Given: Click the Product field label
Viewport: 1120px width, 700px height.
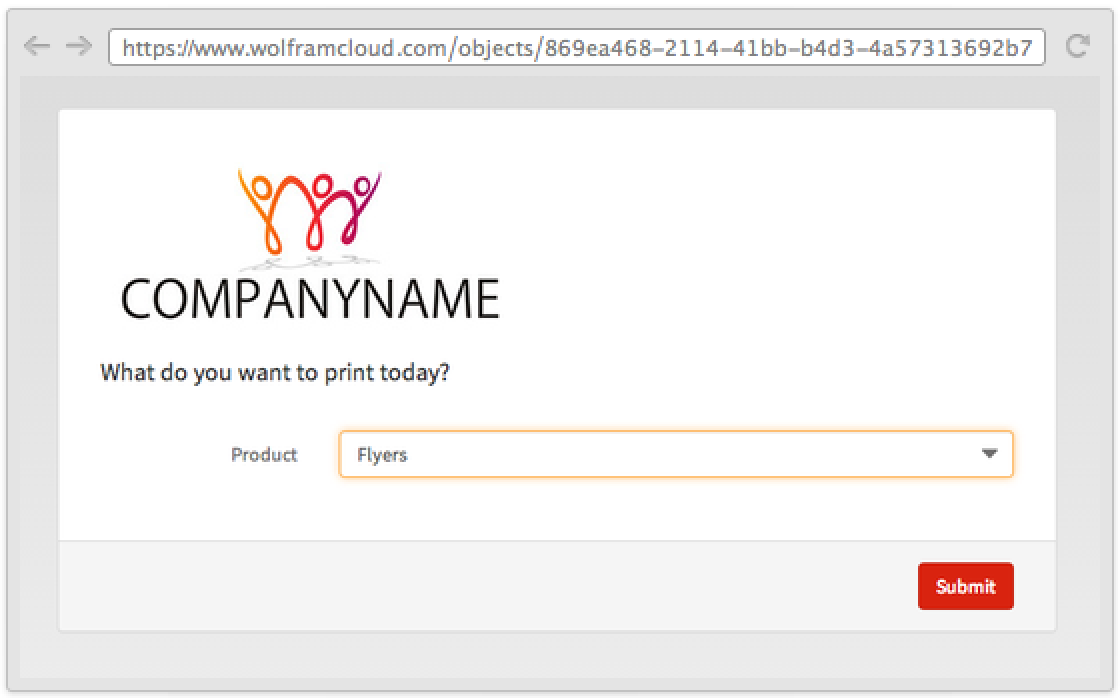Looking at the screenshot, I should click(x=264, y=455).
